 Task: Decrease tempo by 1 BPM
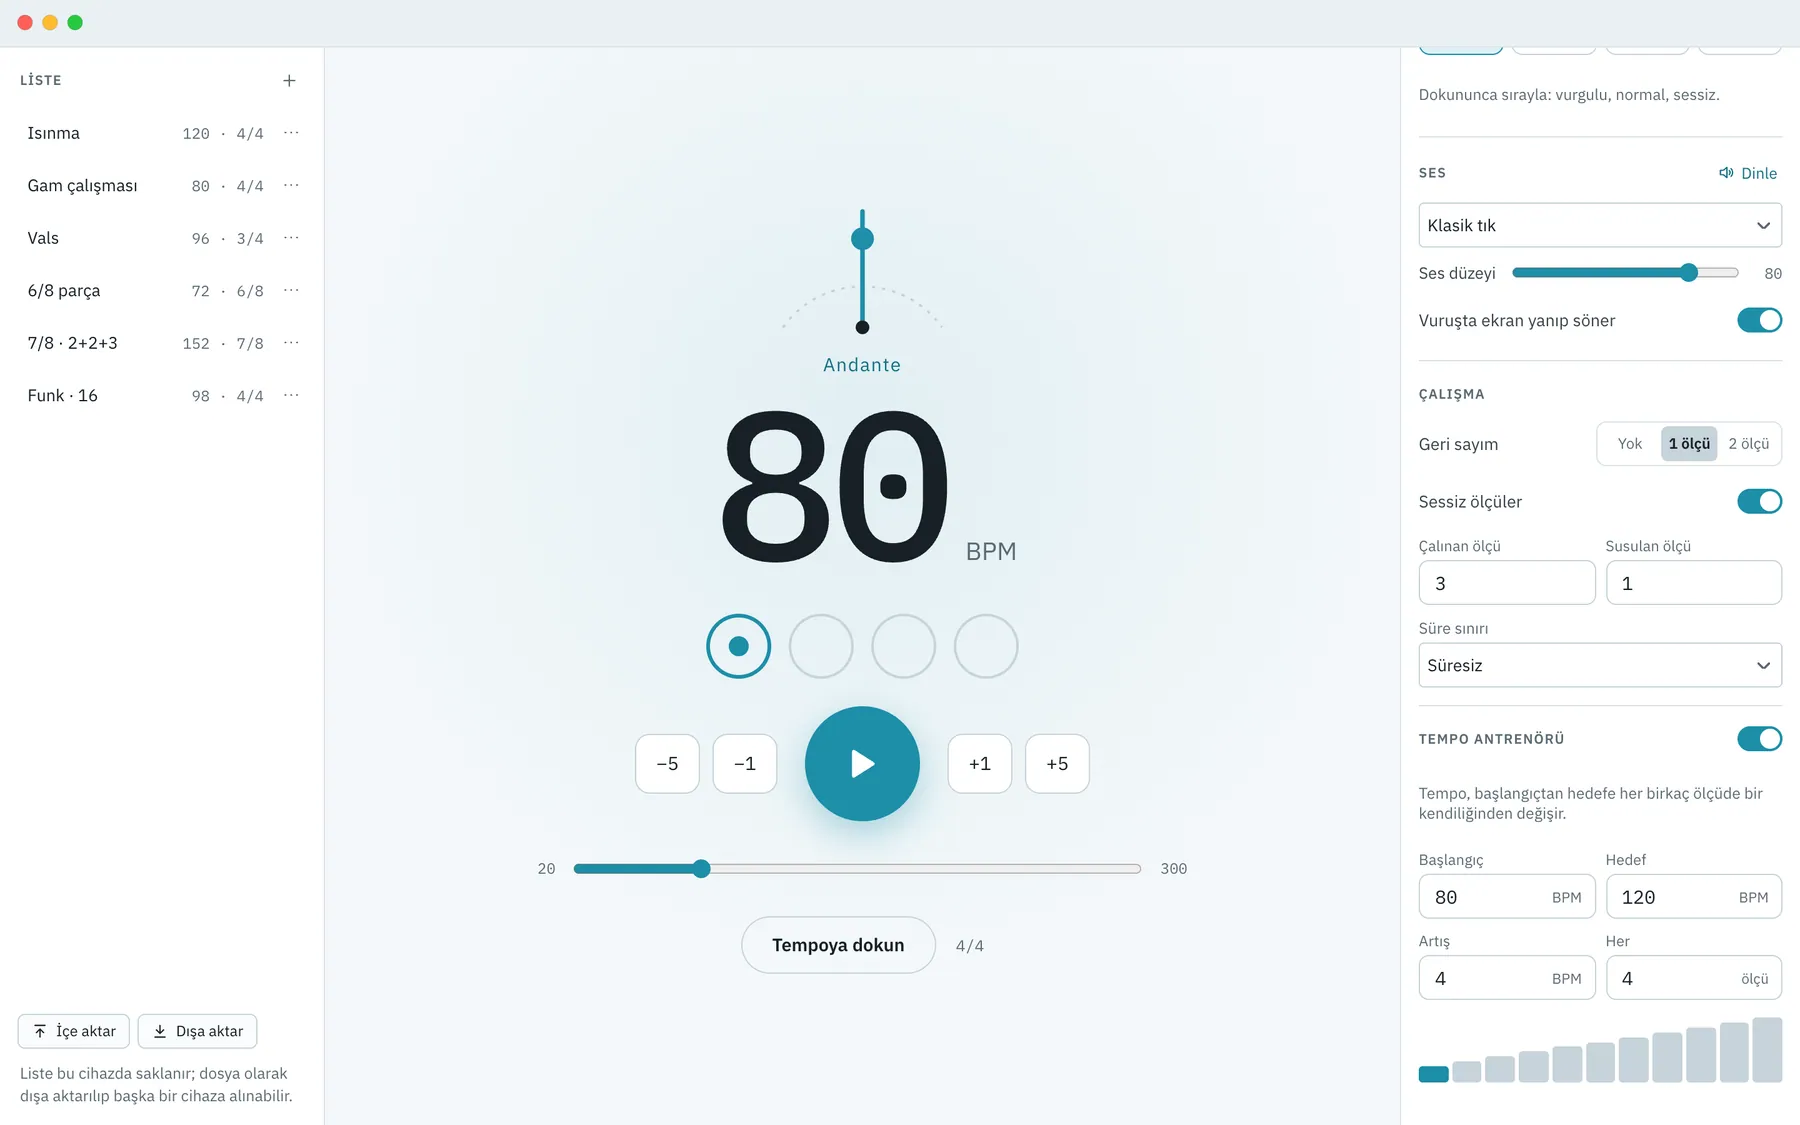coord(745,764)
